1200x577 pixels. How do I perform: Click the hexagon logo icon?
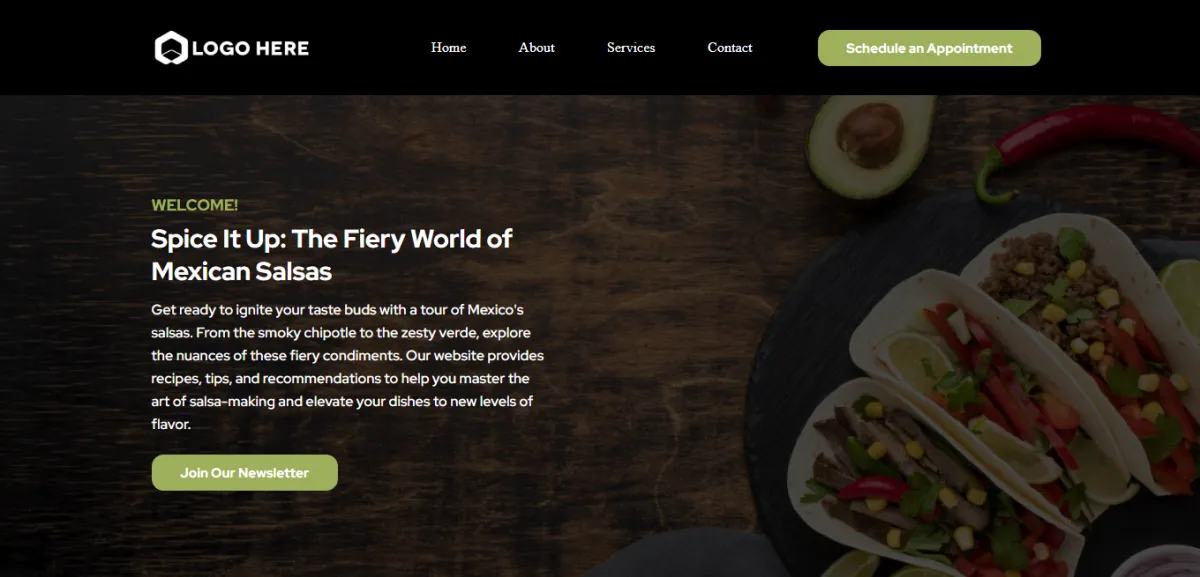(171, 48)
